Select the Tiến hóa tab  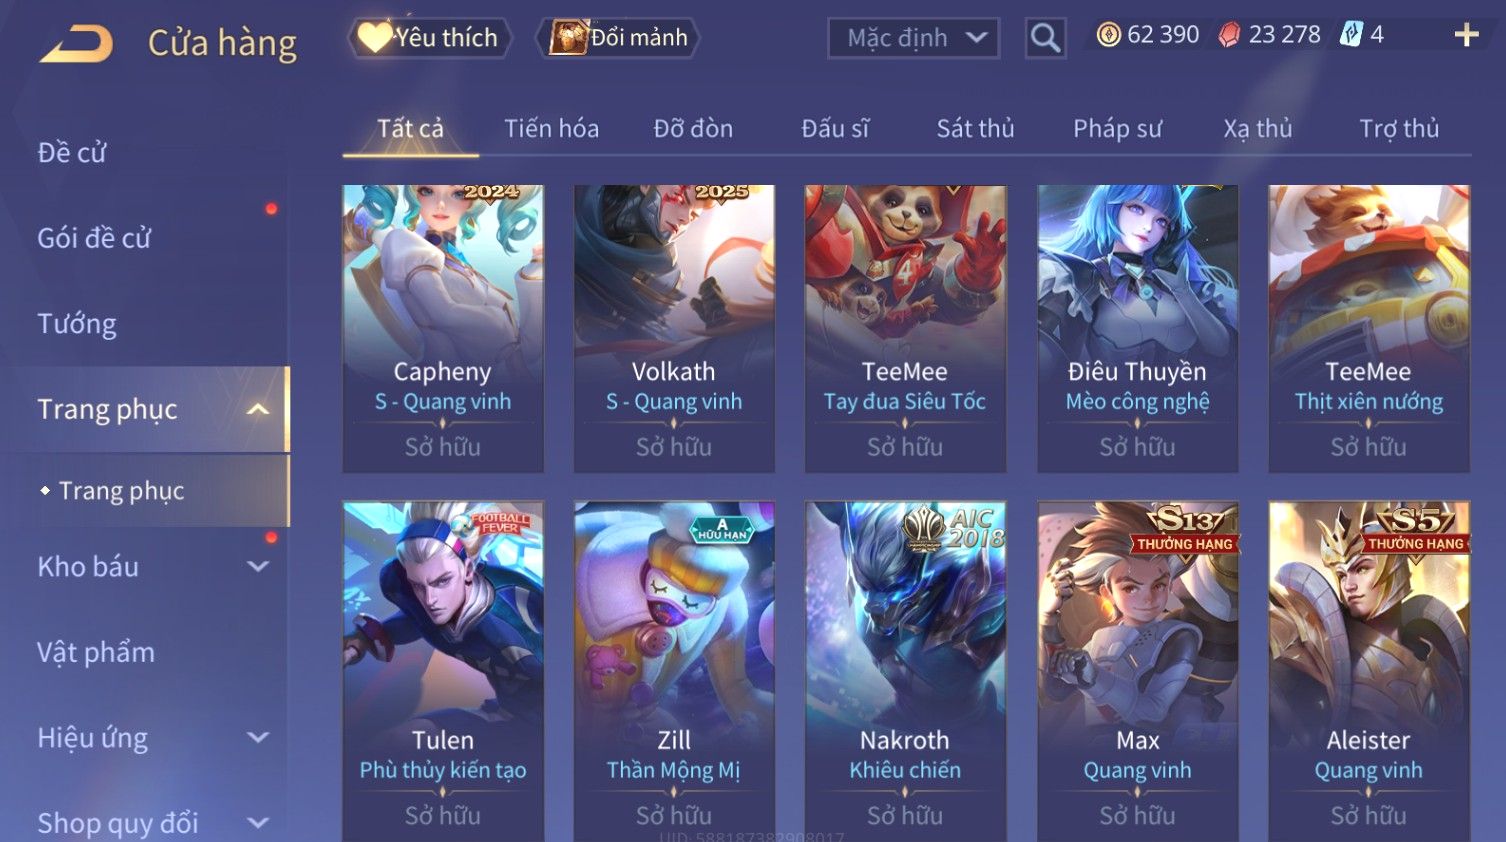(x=551, y=128)
